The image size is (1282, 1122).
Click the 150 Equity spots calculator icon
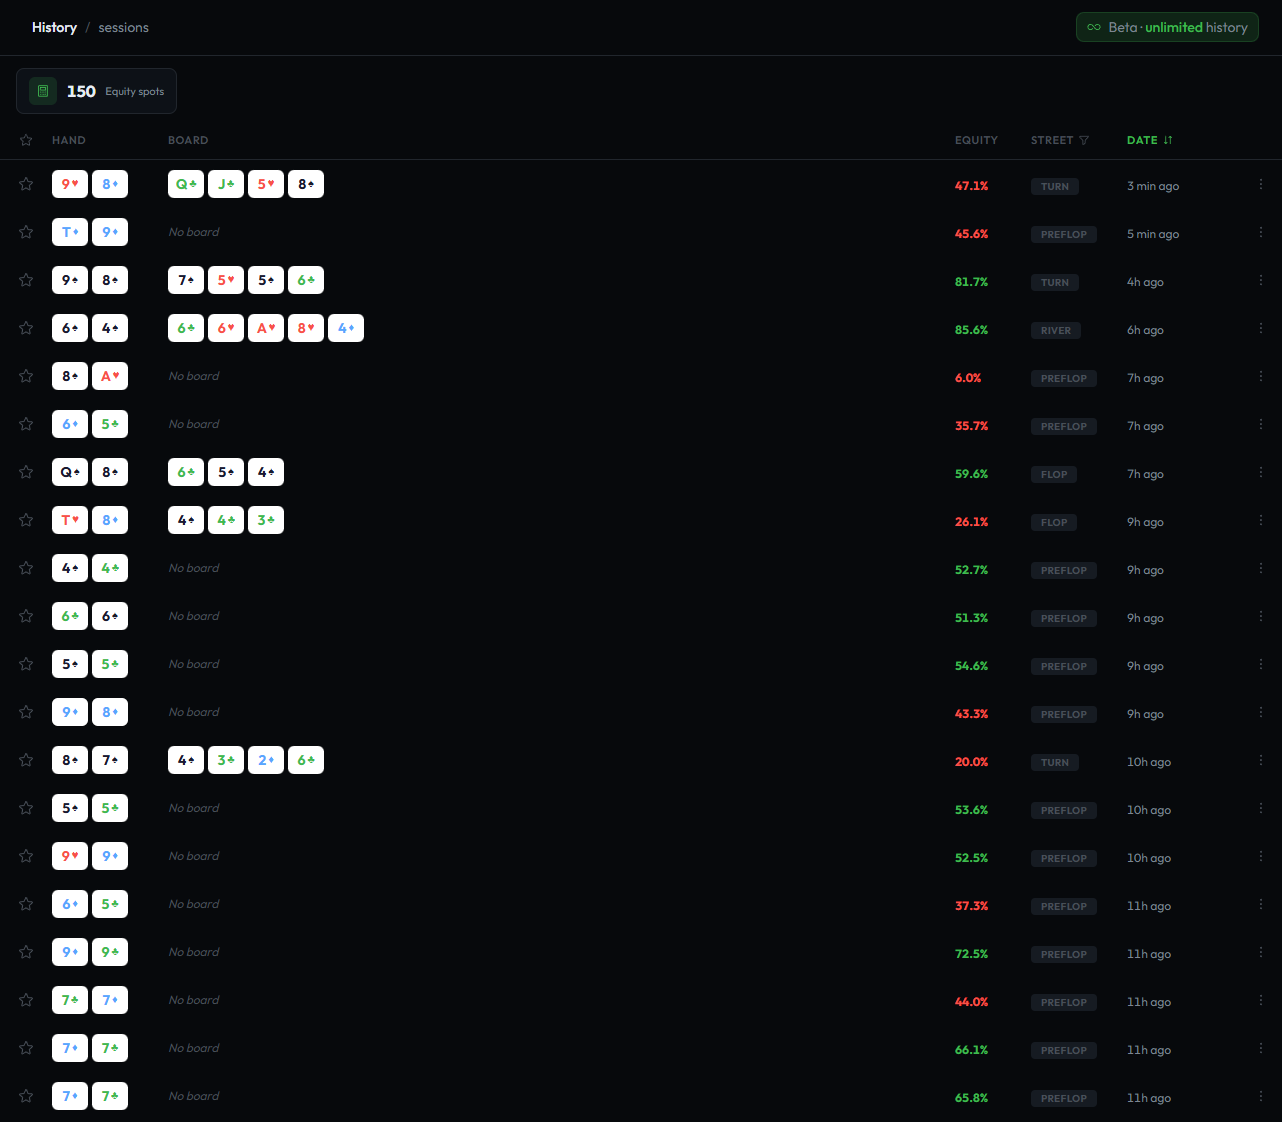(43, 91)
